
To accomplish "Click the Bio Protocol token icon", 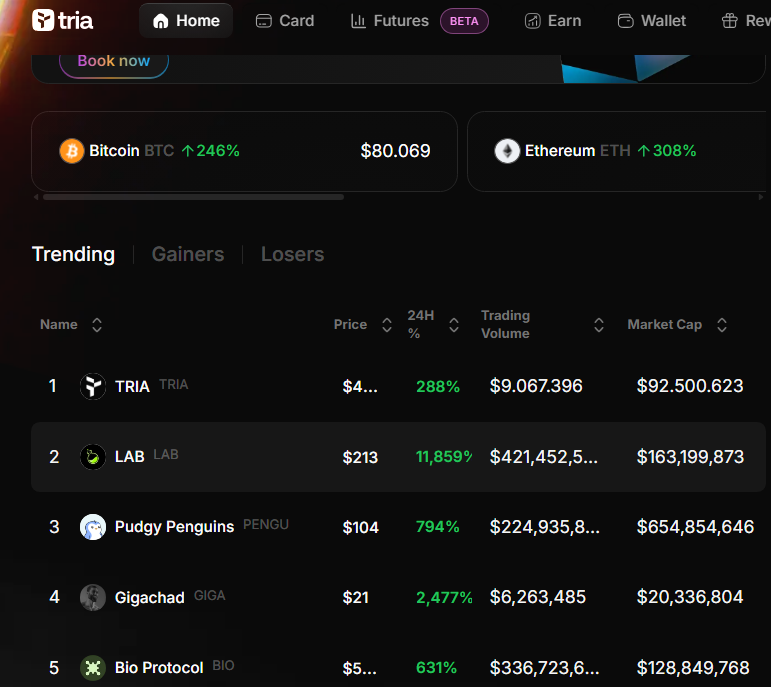I will (x=93, y=668).
